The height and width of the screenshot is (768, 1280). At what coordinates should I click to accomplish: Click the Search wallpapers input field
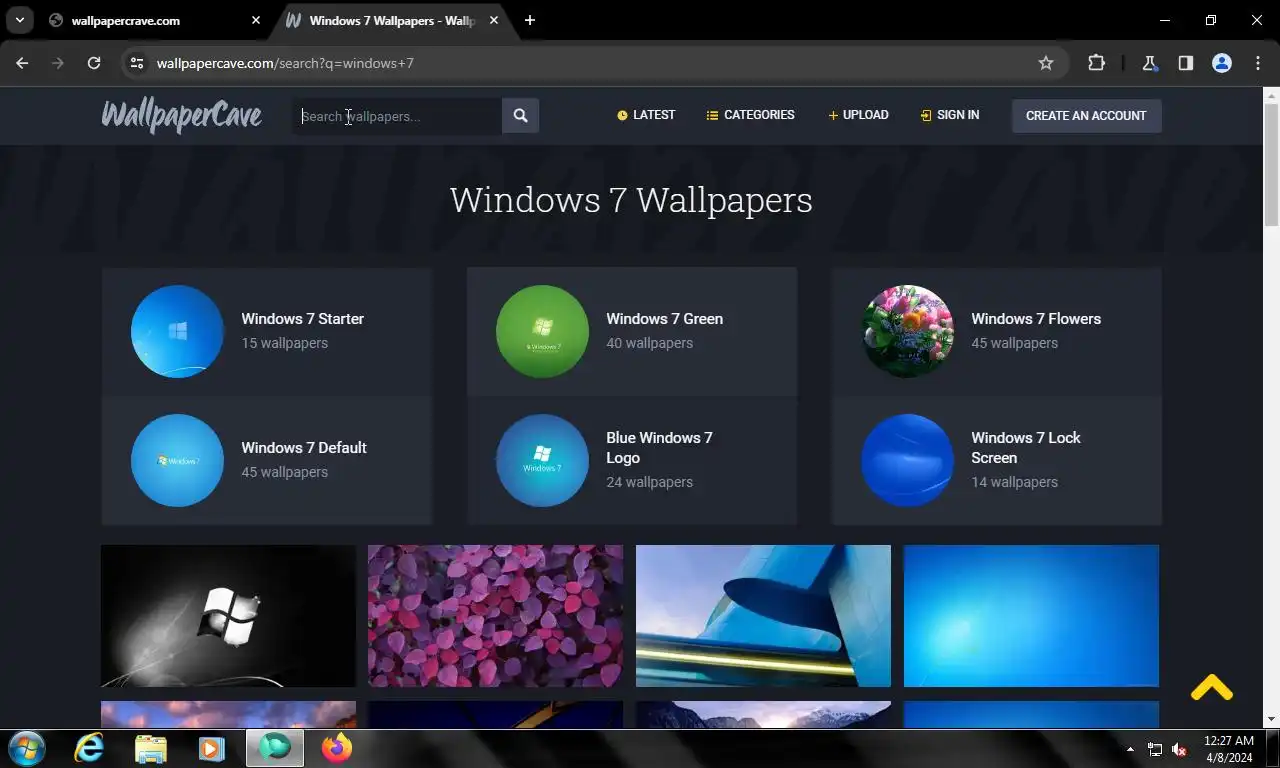coord(398,116)
